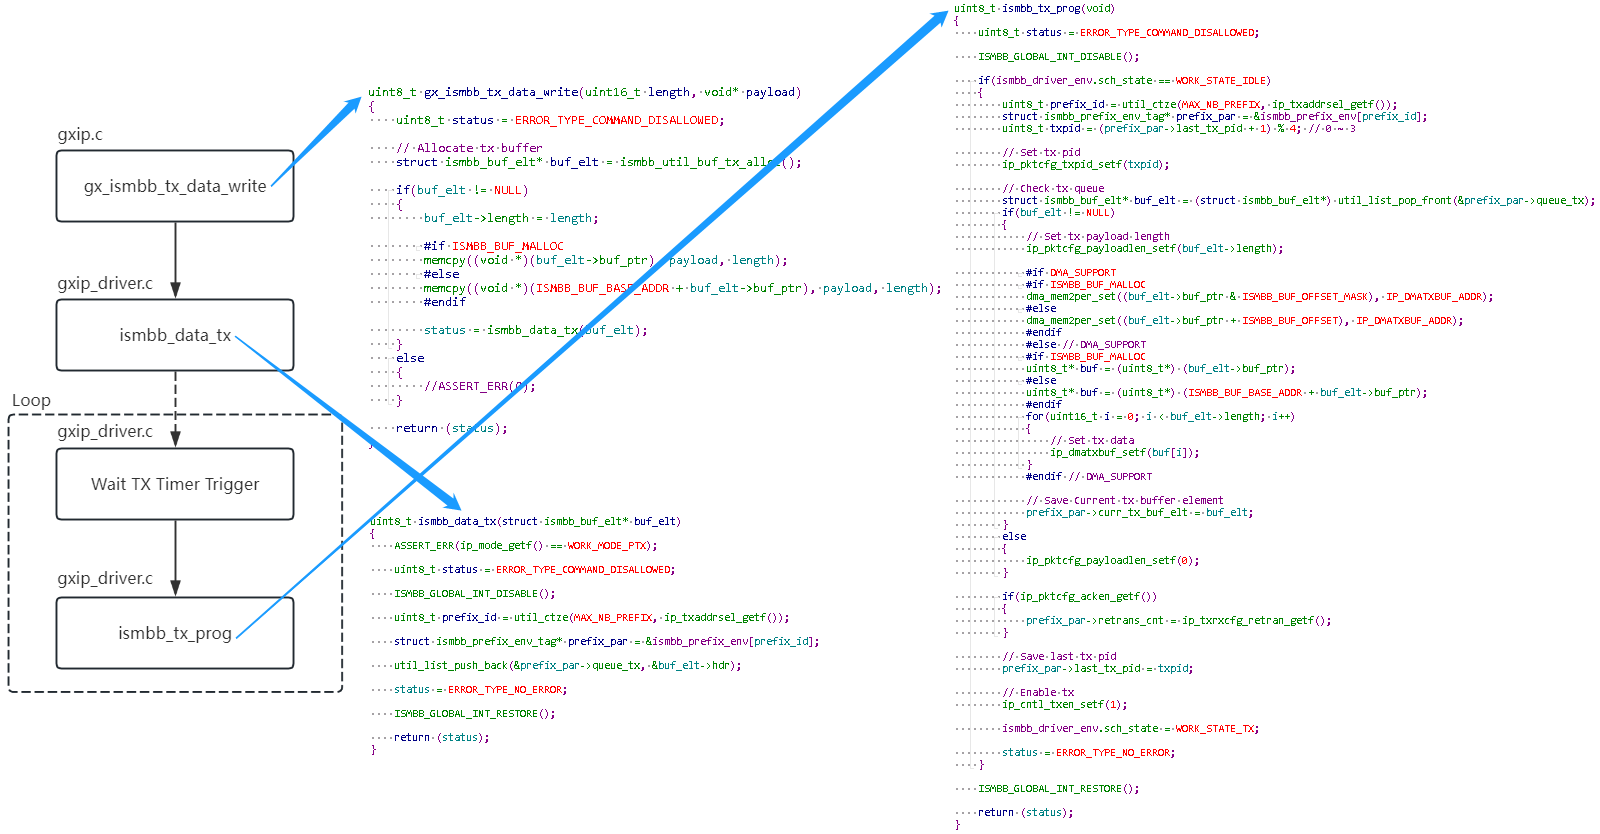Click the "// Check tx queue" comment

1053,188
